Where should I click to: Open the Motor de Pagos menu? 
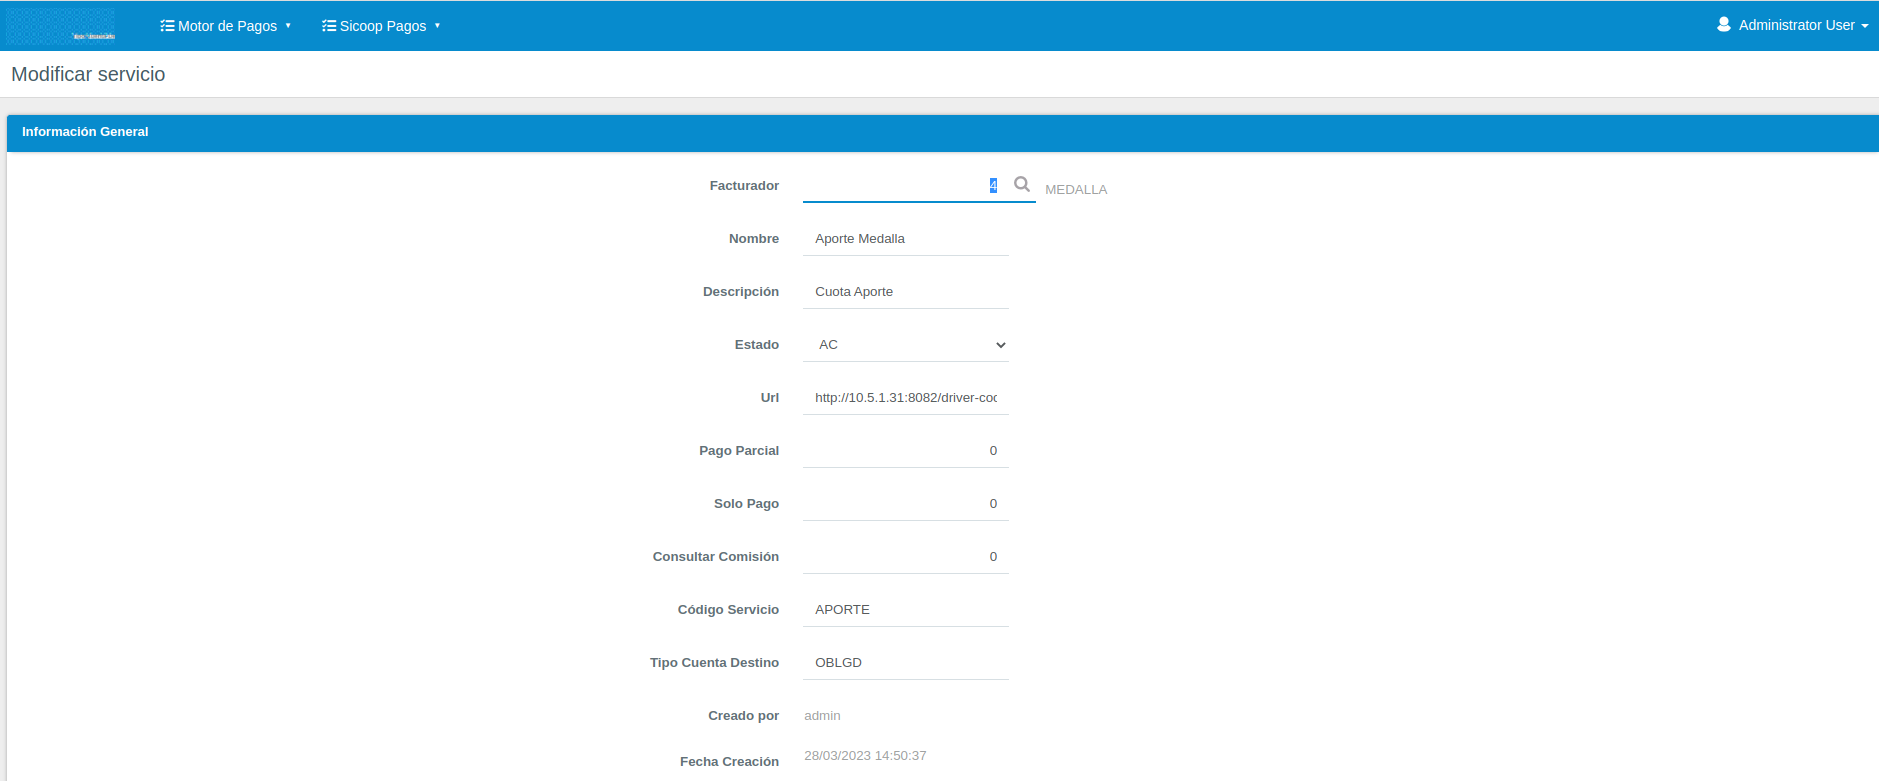click(227, 26)
